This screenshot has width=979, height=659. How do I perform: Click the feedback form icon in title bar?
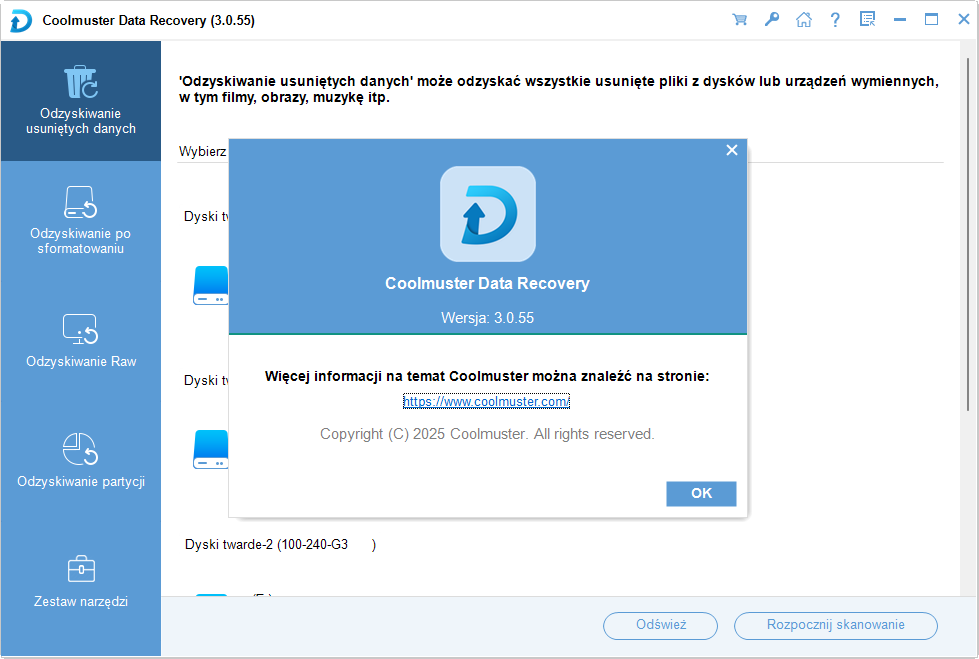point(867,19)
